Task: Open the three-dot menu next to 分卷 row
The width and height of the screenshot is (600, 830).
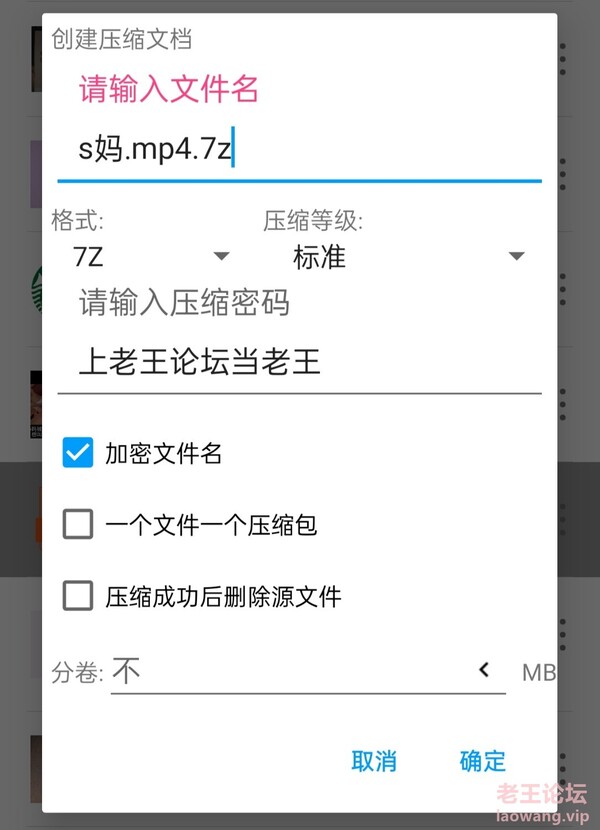Action: (563, 635)
